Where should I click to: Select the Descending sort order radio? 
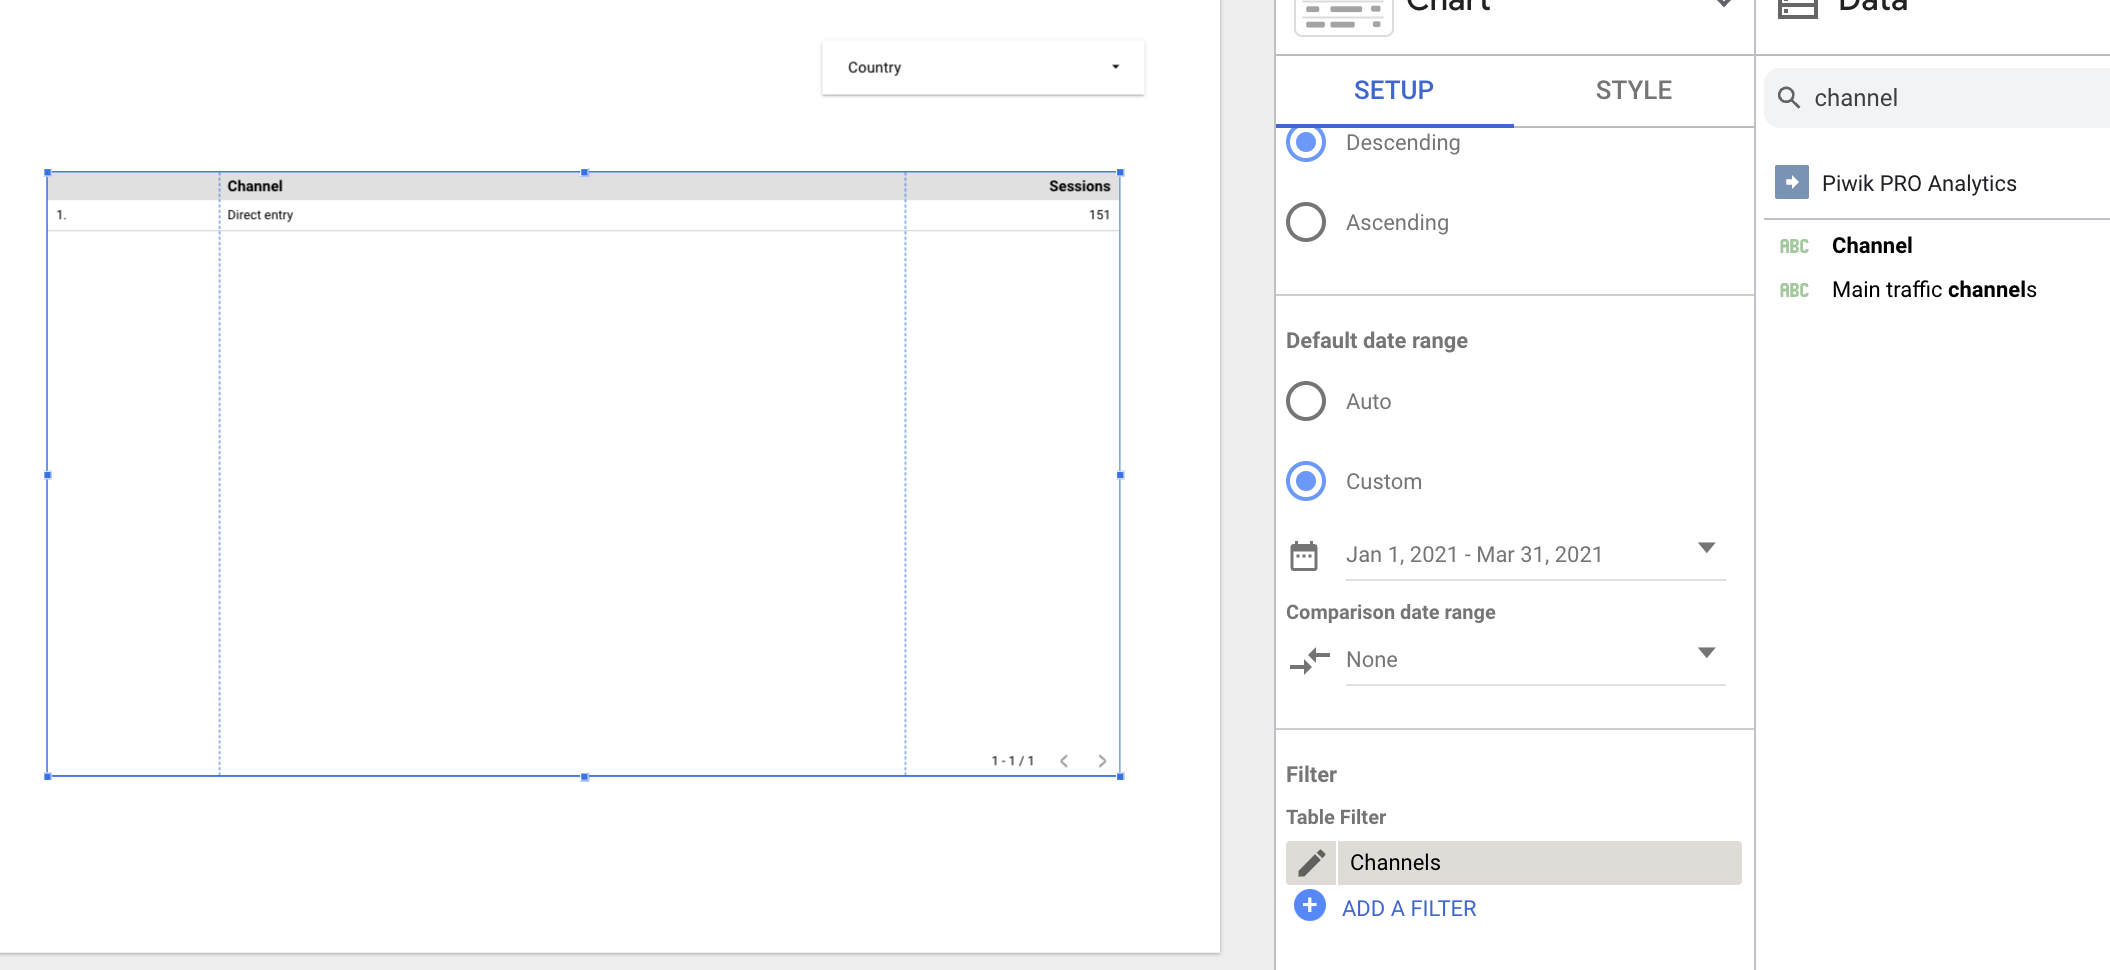[1306, 143]
